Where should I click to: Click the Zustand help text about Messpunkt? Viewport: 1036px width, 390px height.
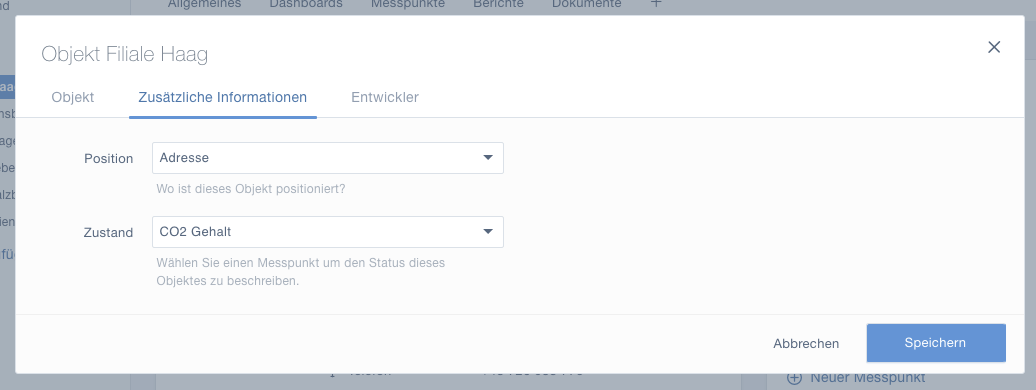point(301,272)
